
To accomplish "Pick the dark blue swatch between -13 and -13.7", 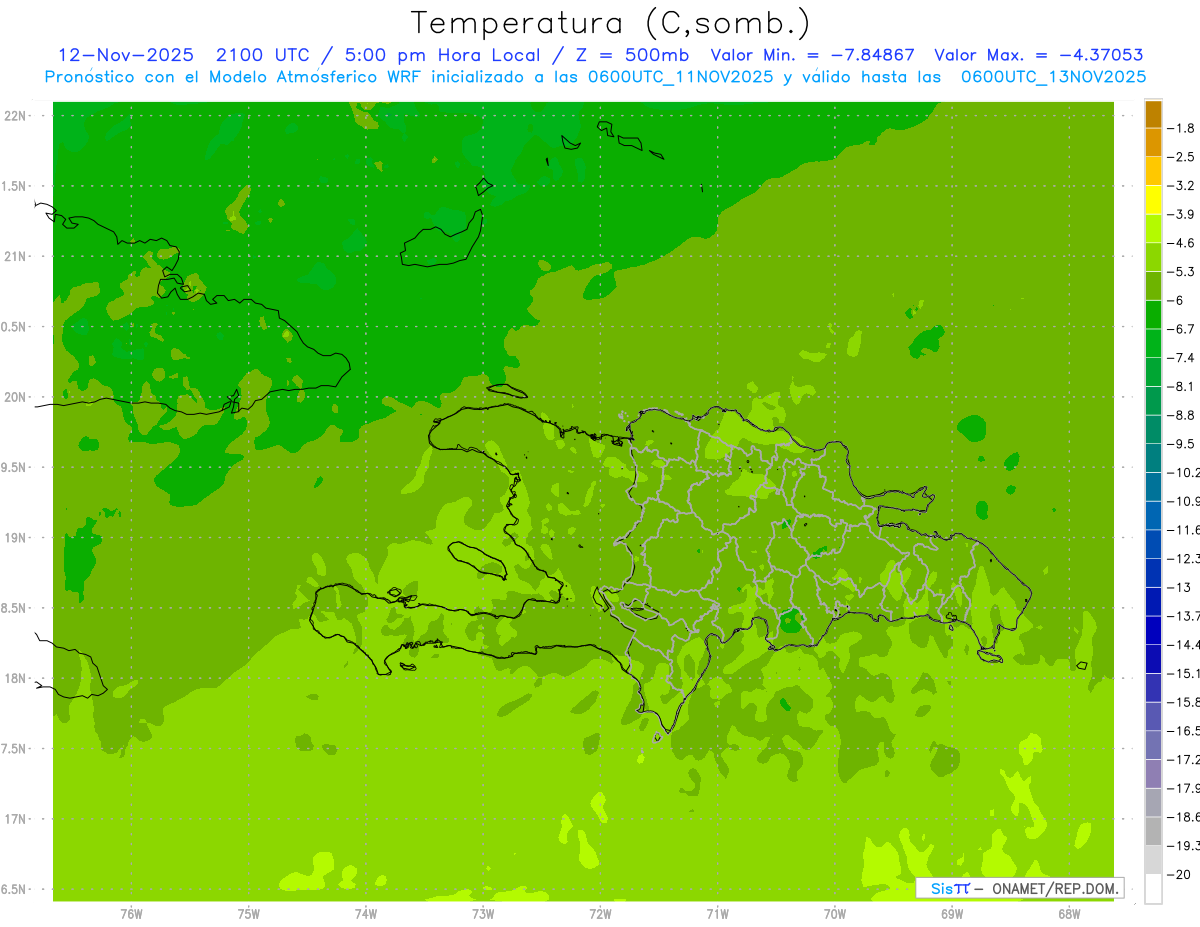I will point(1153,601).
